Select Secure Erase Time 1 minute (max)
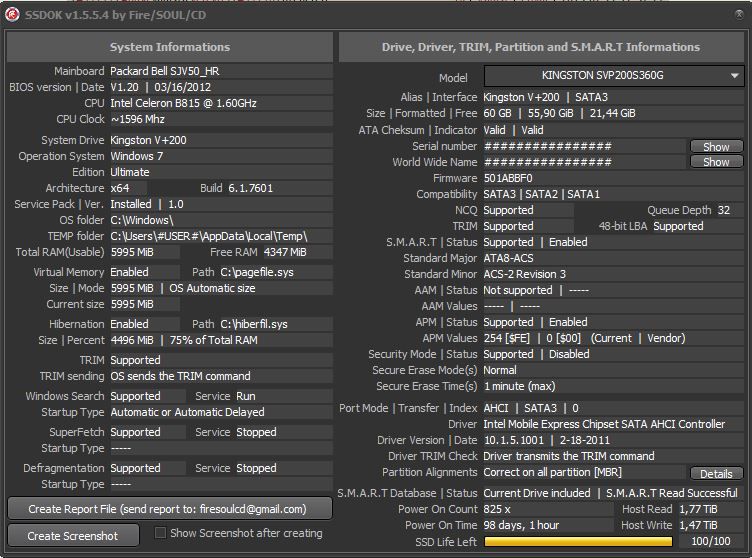Viewport: 752px width, 558px height. click(x=519, y=386)
